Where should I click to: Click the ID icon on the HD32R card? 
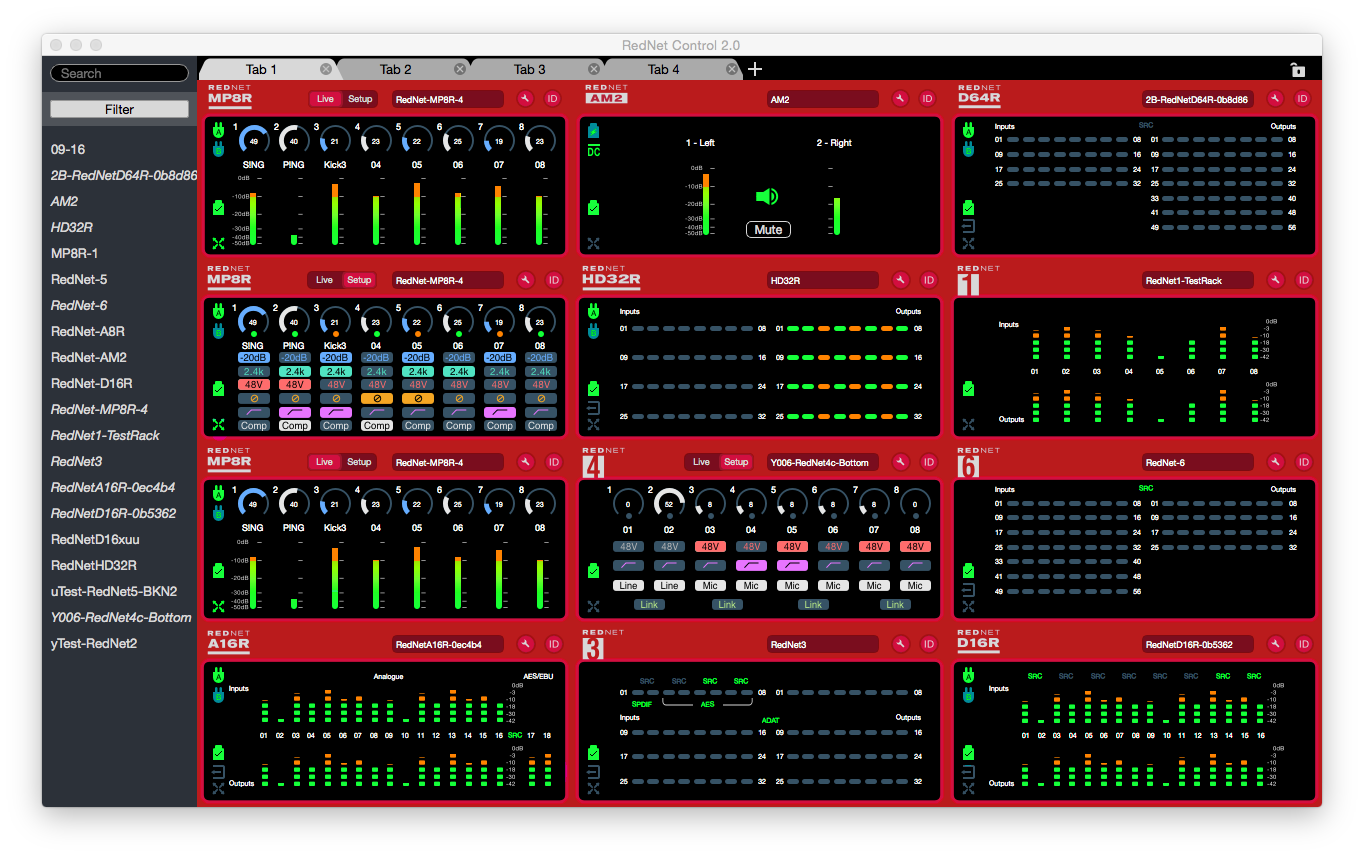point(928,281)
